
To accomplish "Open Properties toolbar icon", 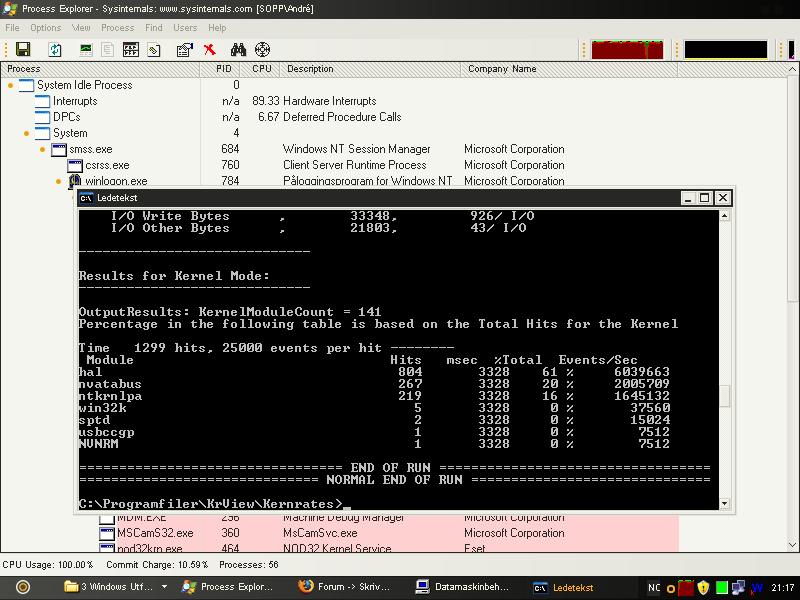I will [x=184, y=49].
